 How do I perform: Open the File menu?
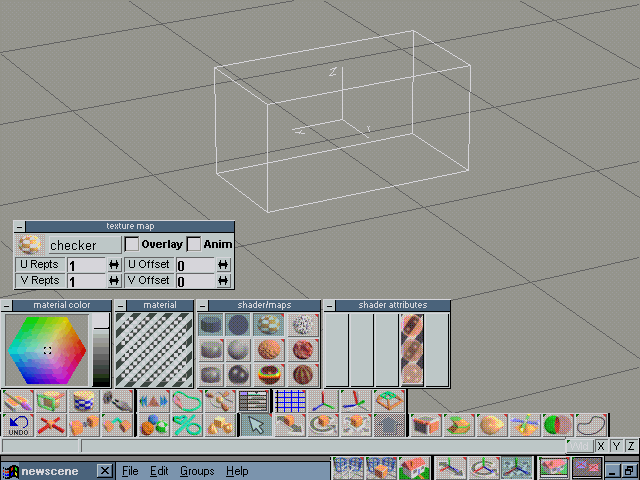tap(130, 471)
